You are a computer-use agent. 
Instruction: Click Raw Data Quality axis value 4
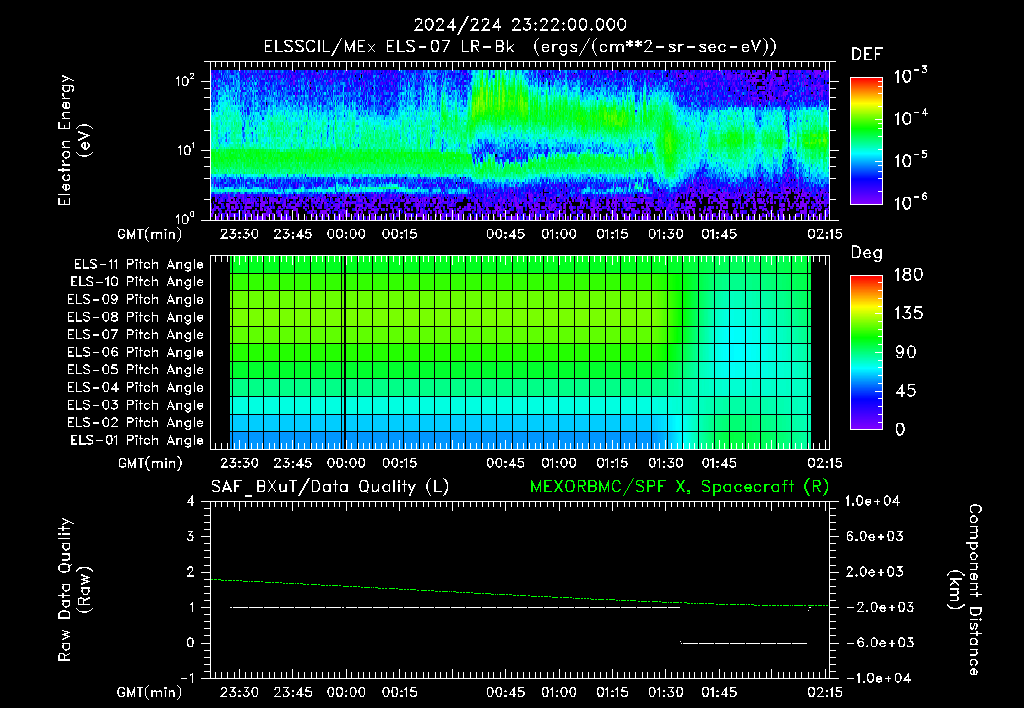click(x=191, y=501)
